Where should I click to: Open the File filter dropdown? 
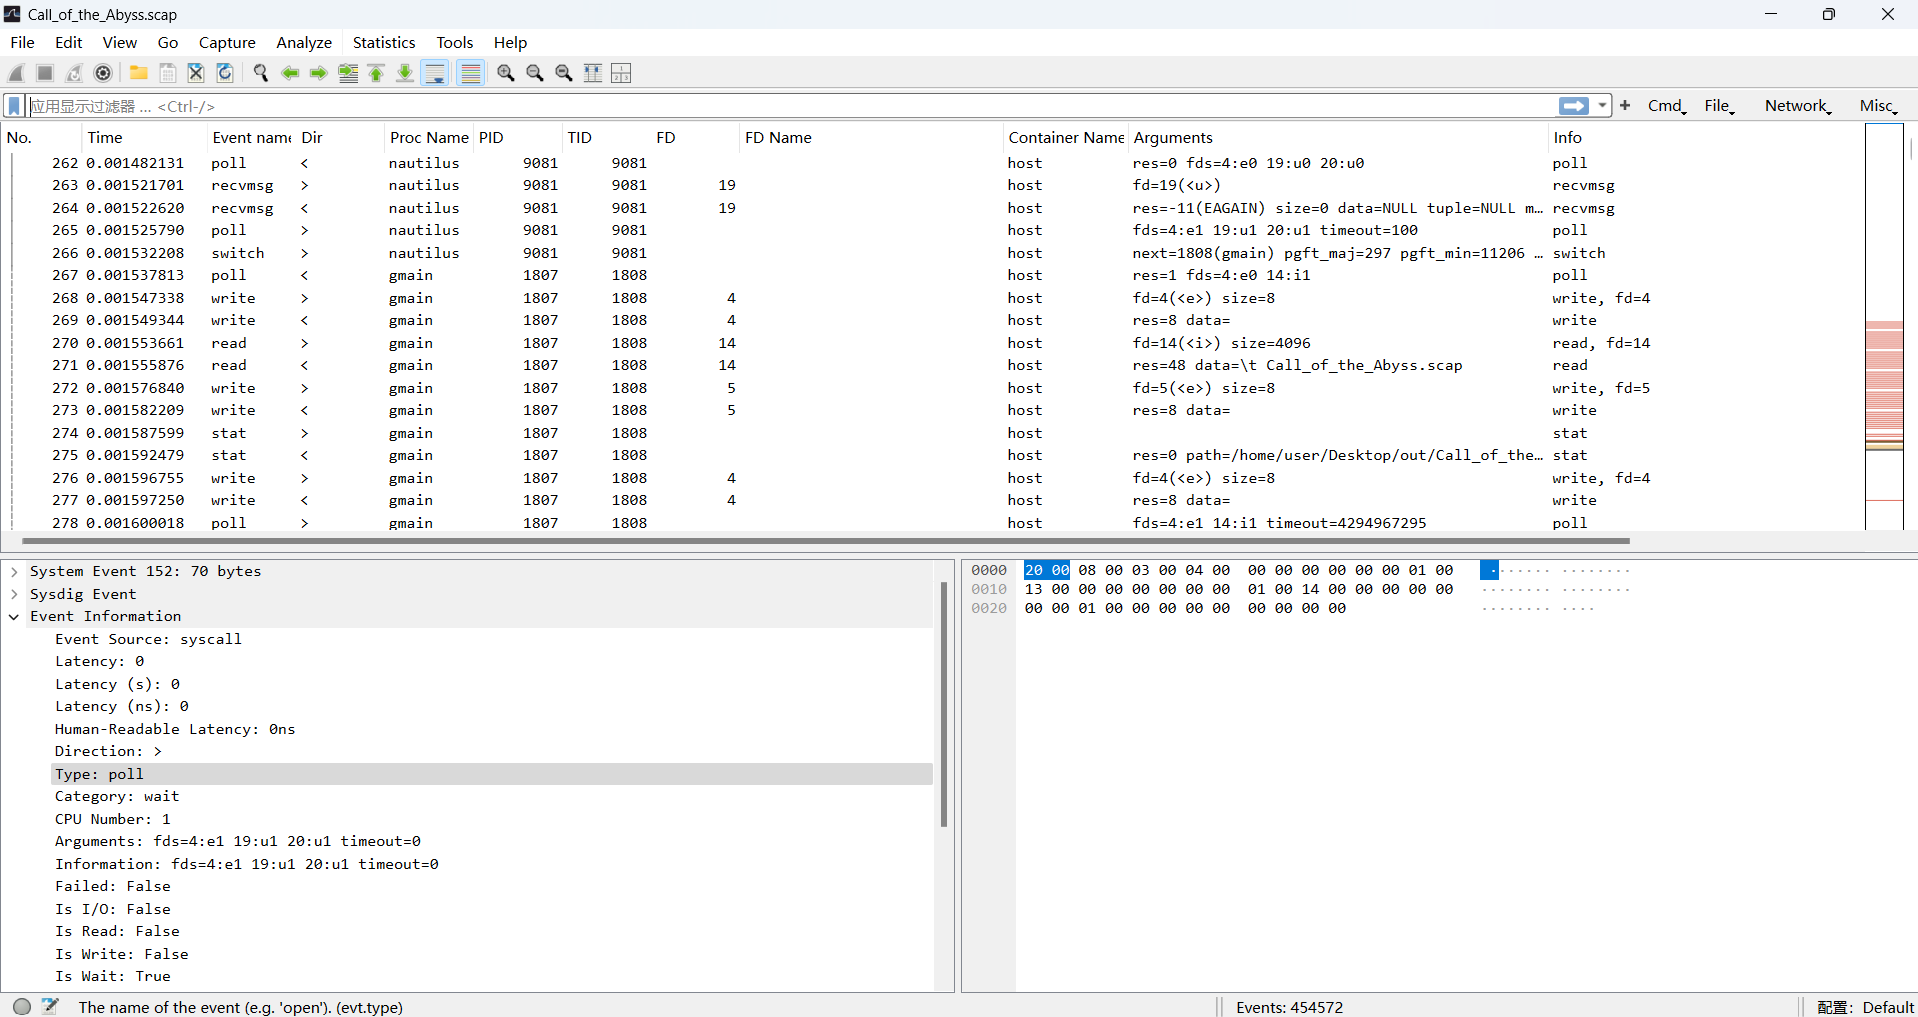point(1720,106)
